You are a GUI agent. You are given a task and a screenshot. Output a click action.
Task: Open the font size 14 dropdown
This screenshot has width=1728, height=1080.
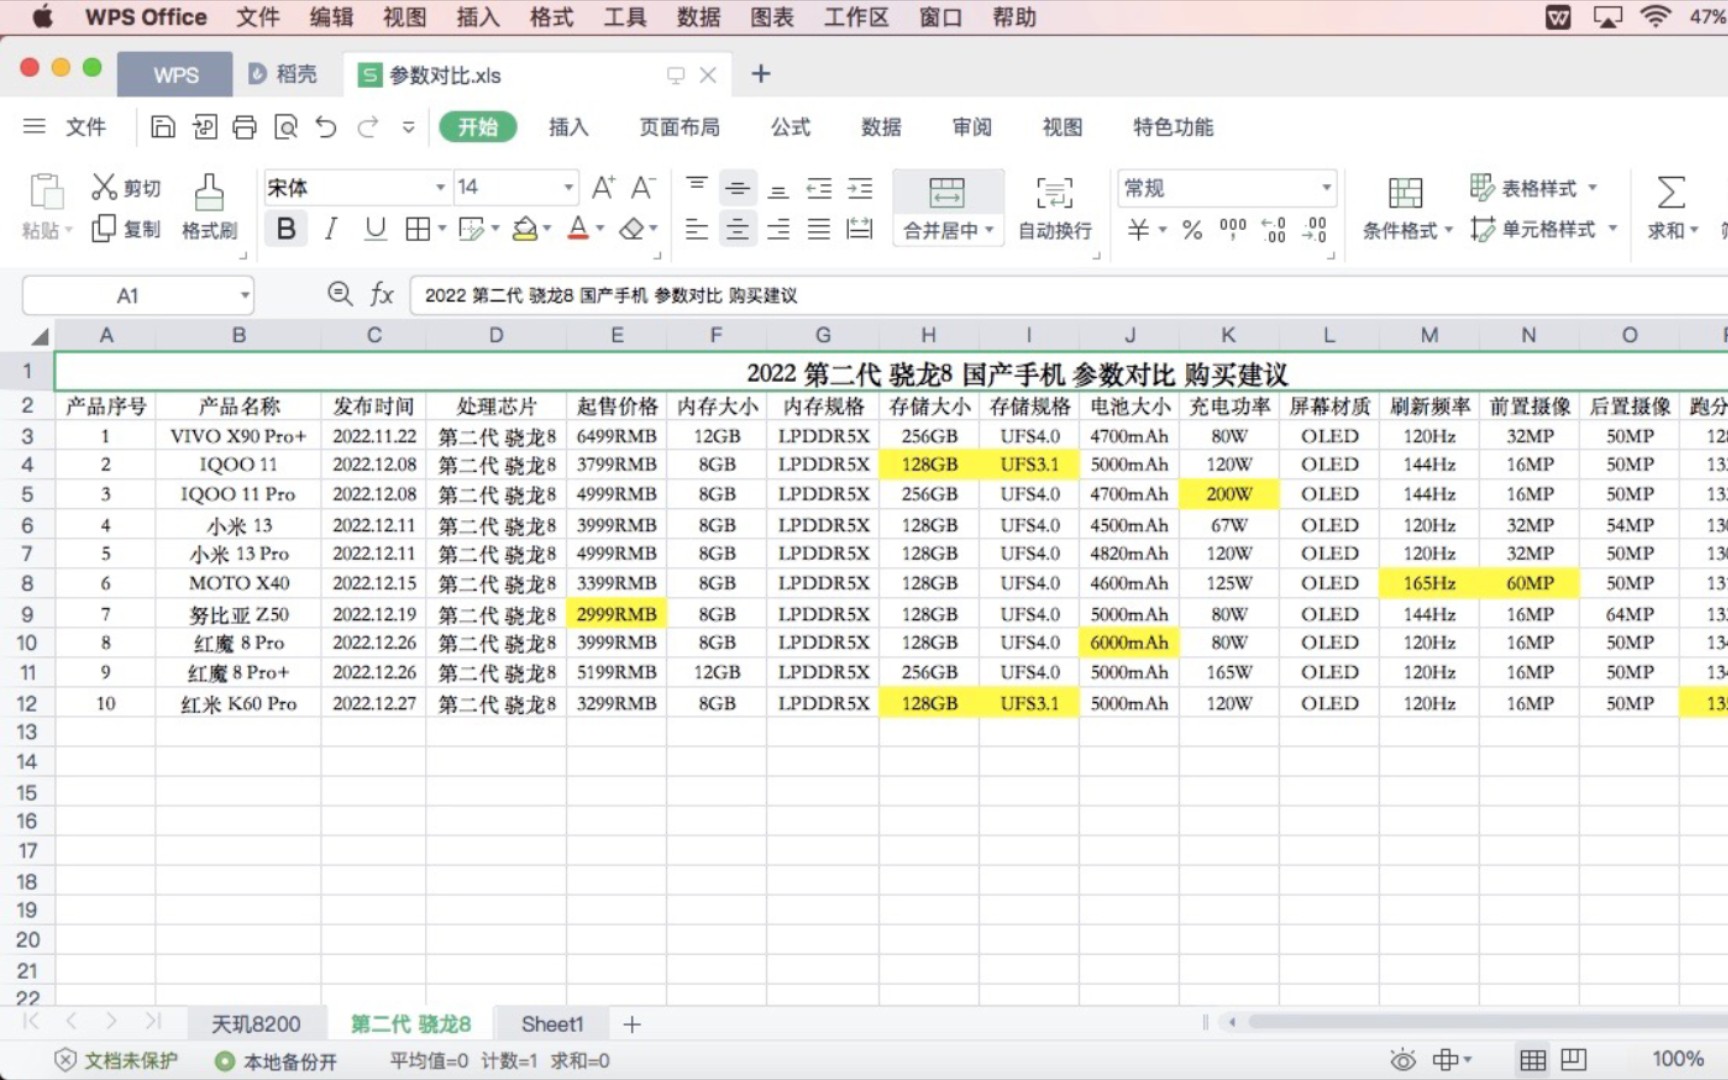569,188
